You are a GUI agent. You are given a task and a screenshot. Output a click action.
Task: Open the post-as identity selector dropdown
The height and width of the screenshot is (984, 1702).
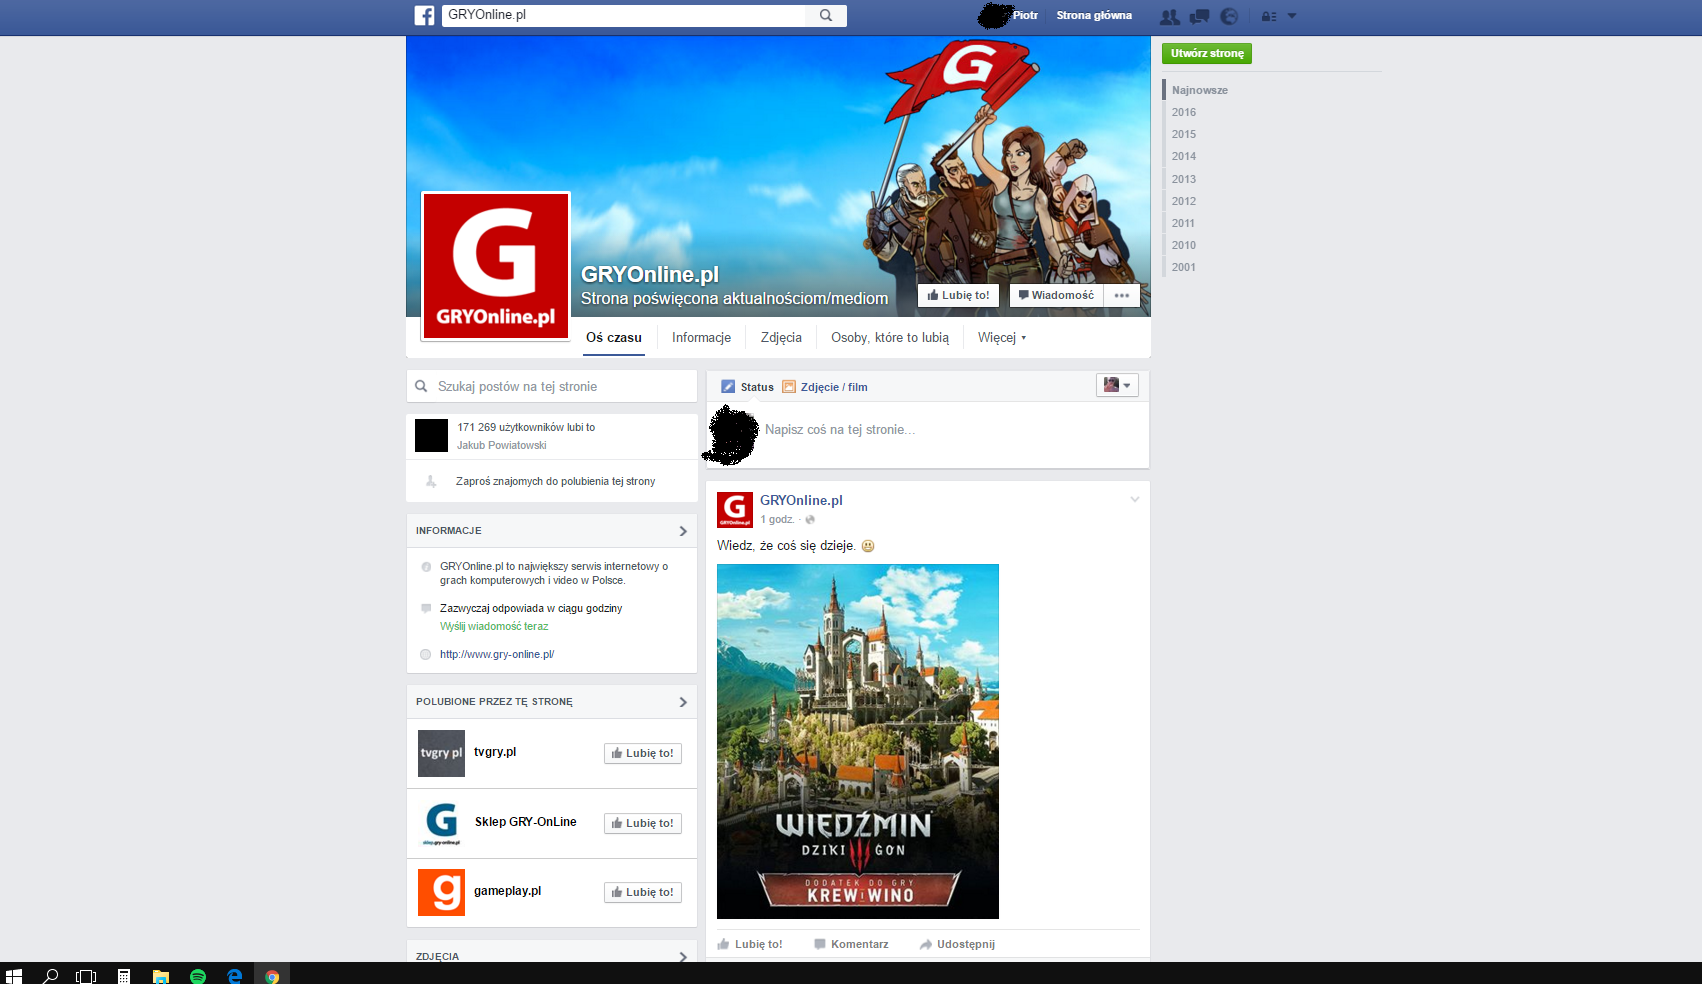[1117, 385]
